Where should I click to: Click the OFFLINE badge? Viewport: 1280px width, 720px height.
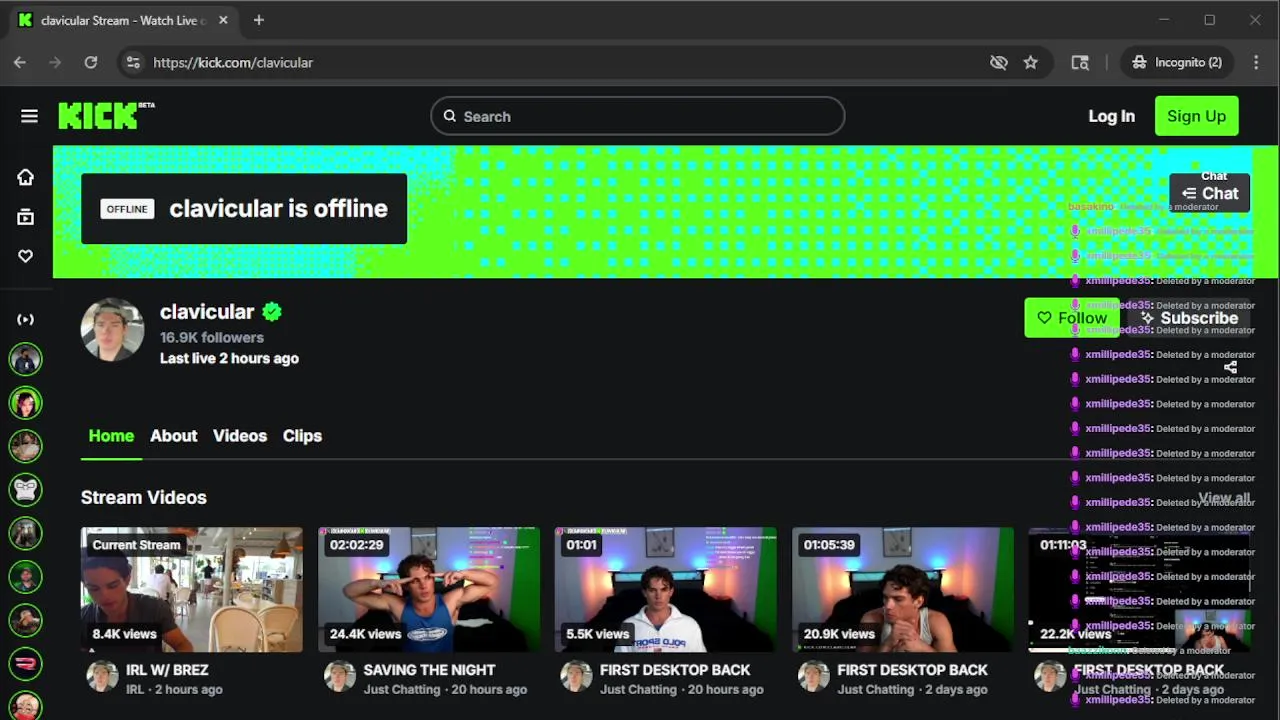tap(127, 209)
